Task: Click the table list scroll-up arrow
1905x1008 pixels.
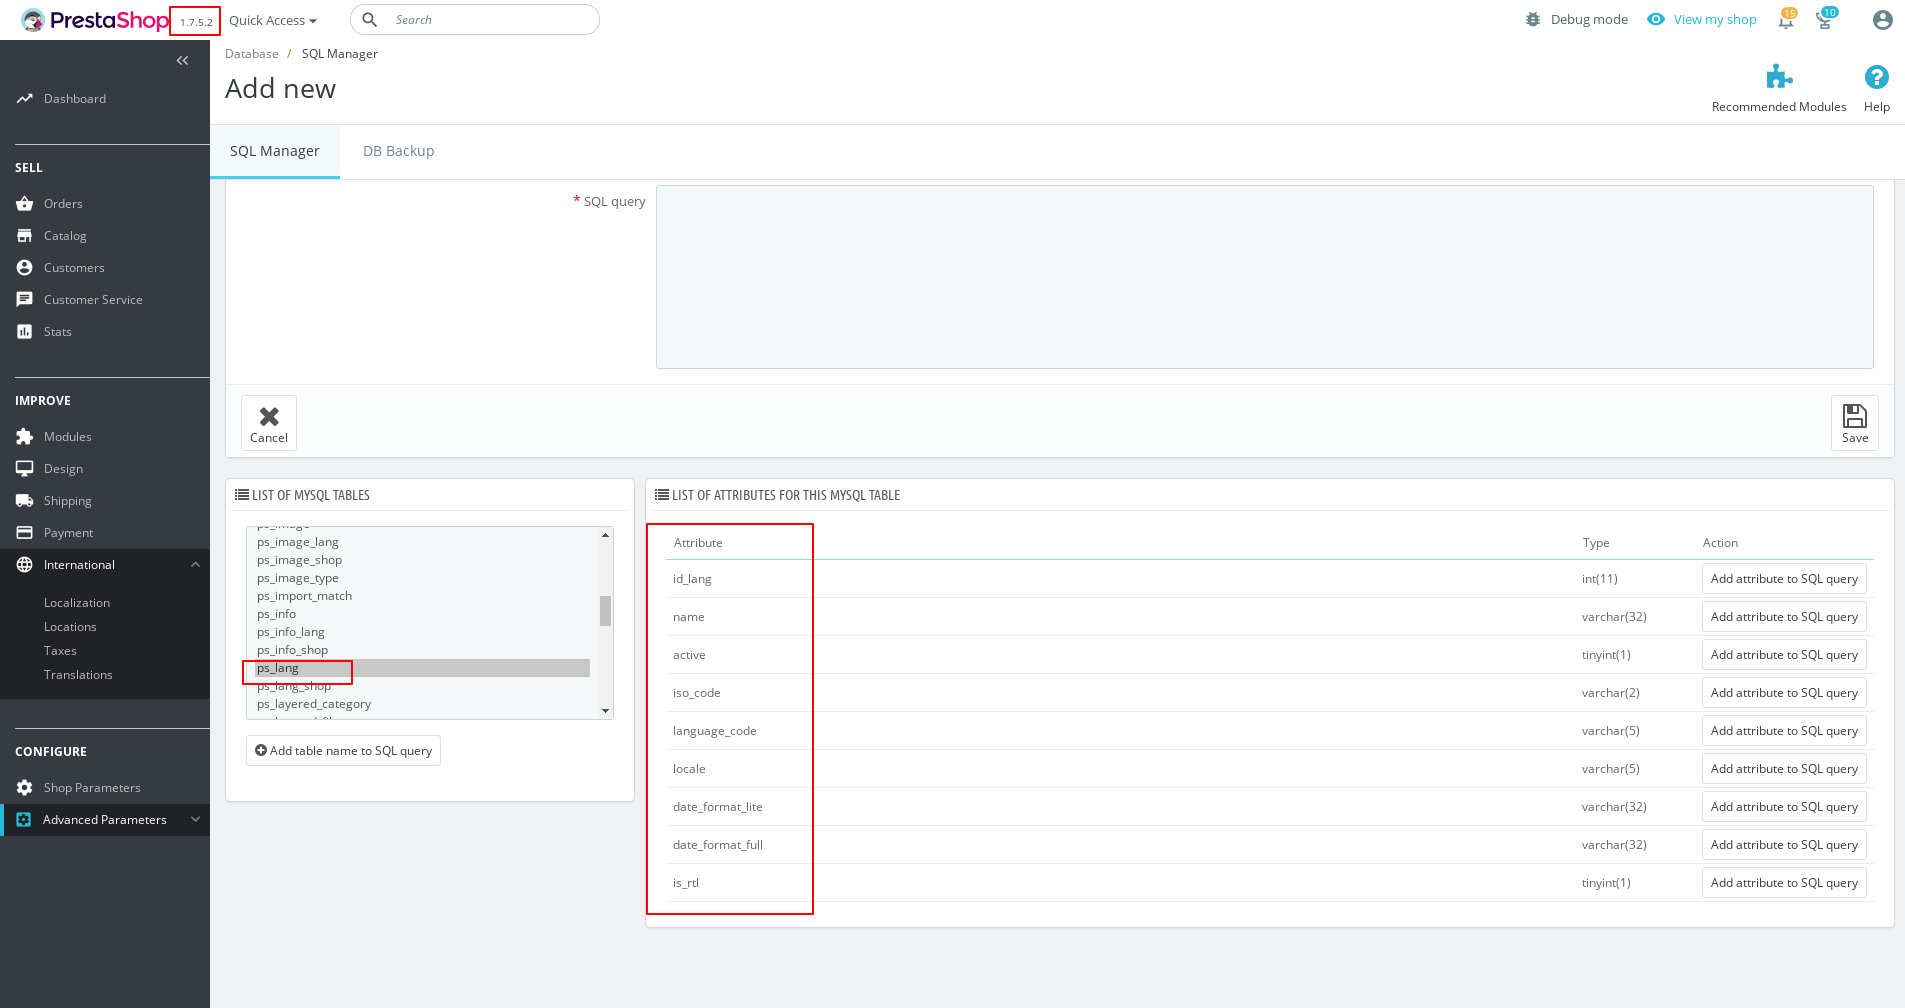Action: point(605,535)
